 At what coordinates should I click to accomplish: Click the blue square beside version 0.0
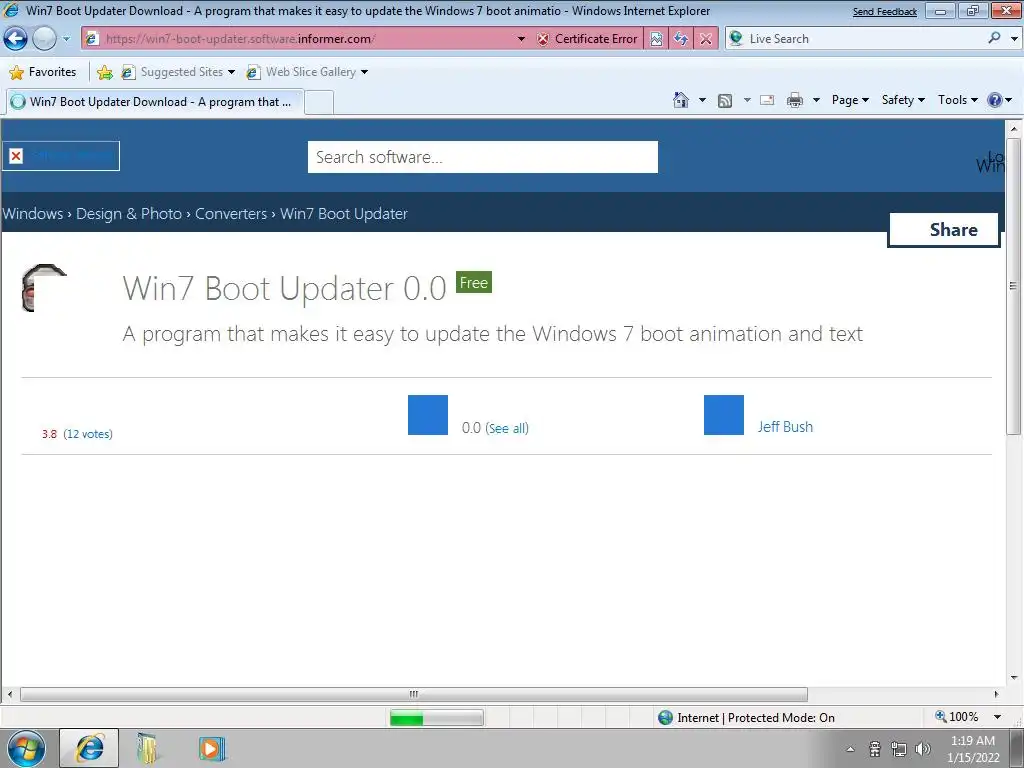[x=428, y=415]
